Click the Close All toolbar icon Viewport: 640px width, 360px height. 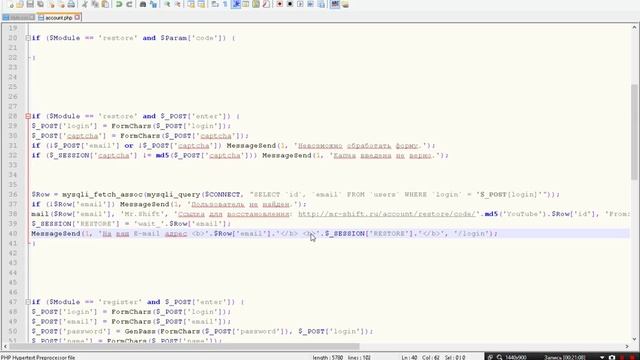(x=61, y=4)
